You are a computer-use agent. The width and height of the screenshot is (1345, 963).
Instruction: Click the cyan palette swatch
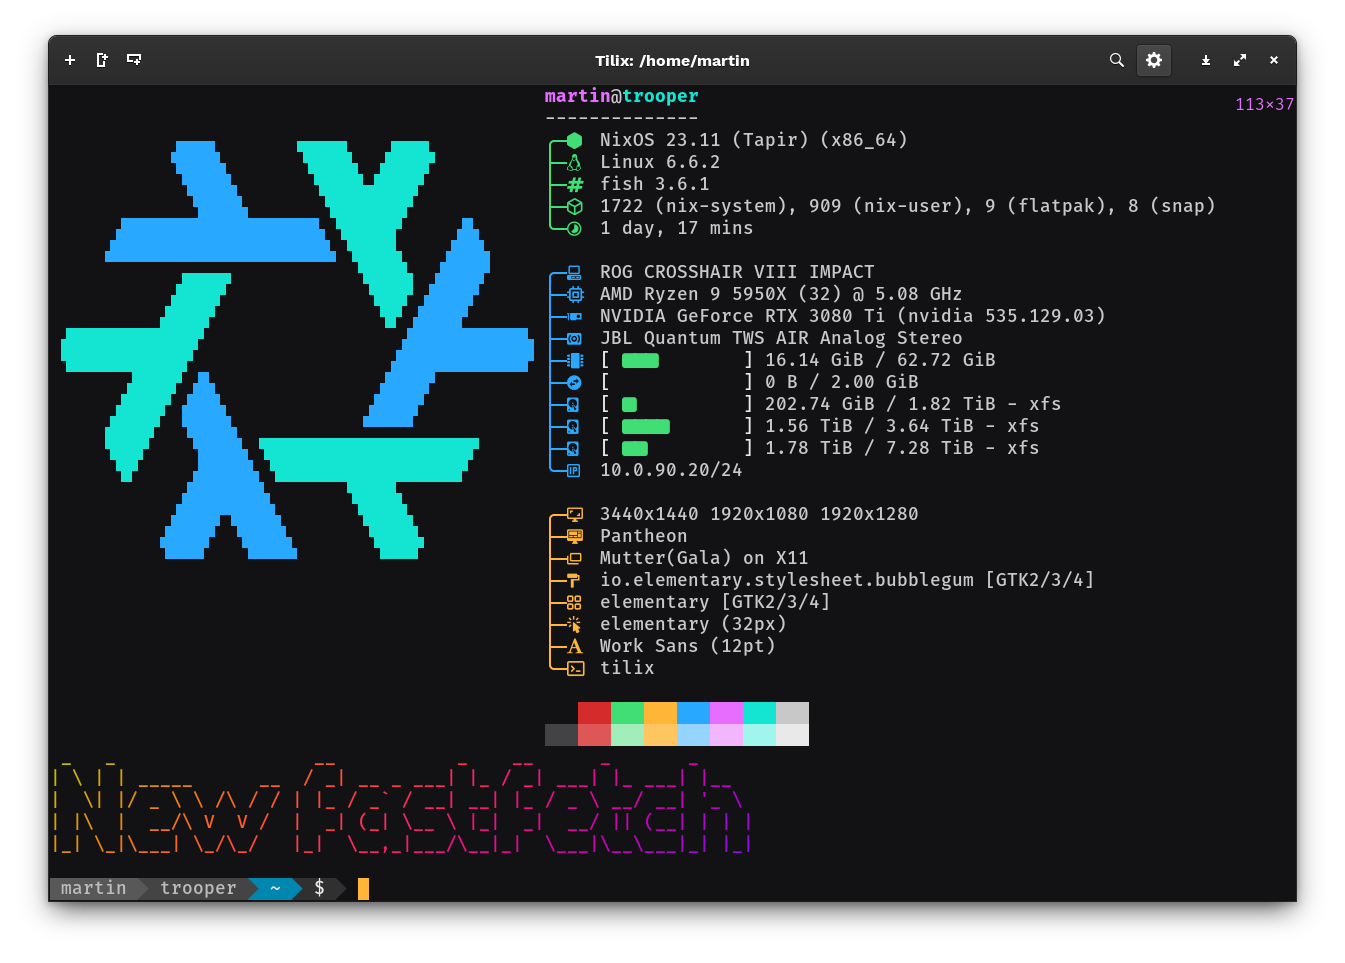[759, 713]
